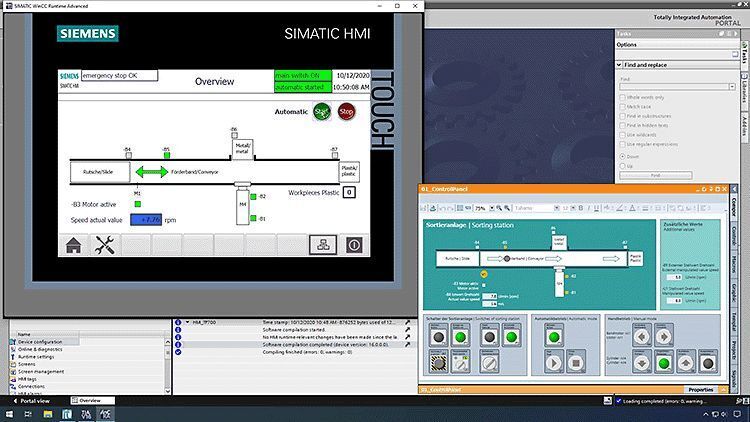Click the network diagram icon in HMI bottom bar

(x=323, y=245)
